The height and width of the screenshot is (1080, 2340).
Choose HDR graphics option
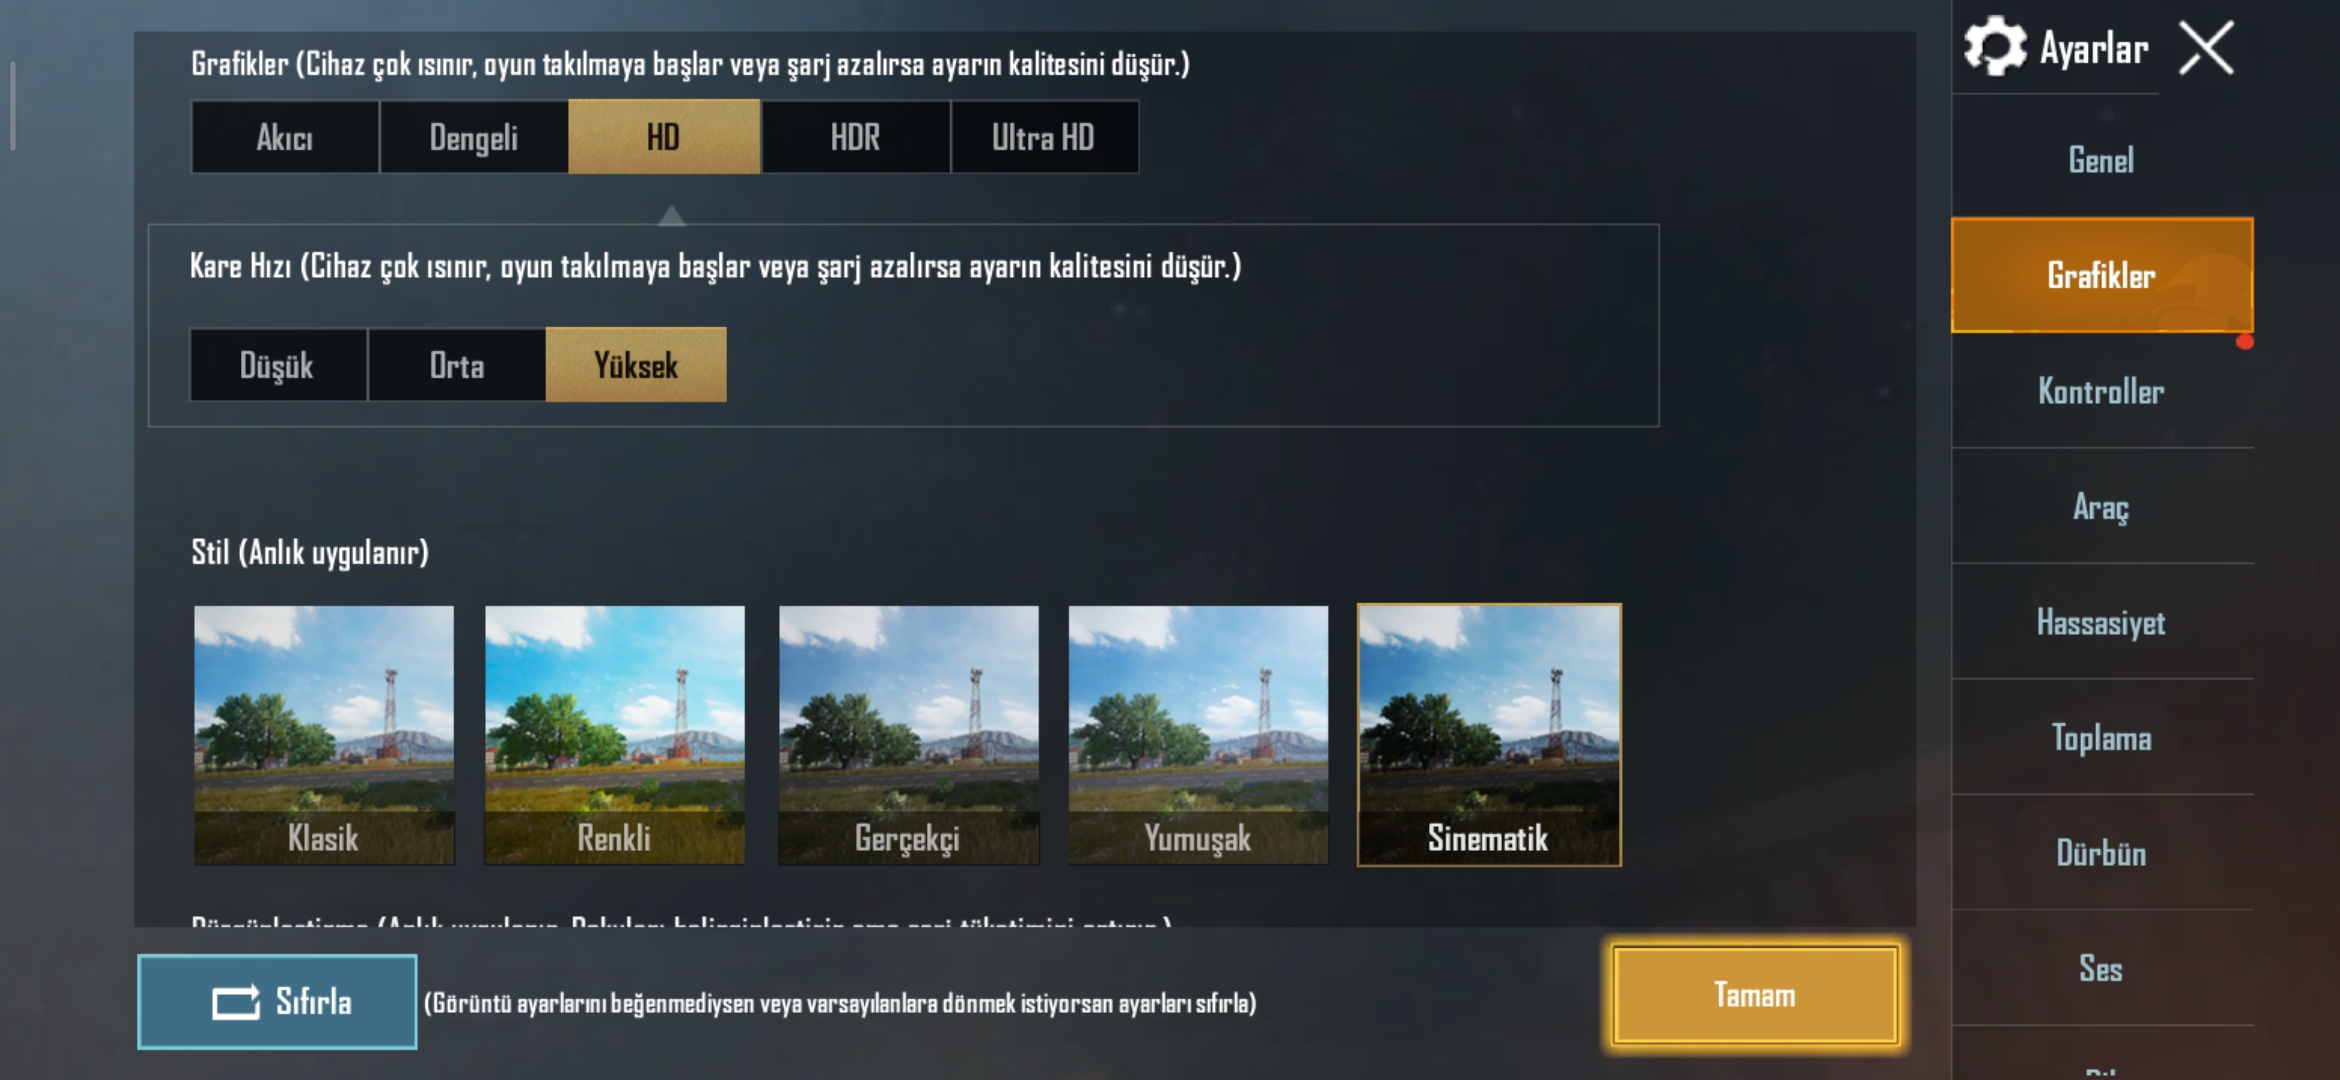[856, 137]
